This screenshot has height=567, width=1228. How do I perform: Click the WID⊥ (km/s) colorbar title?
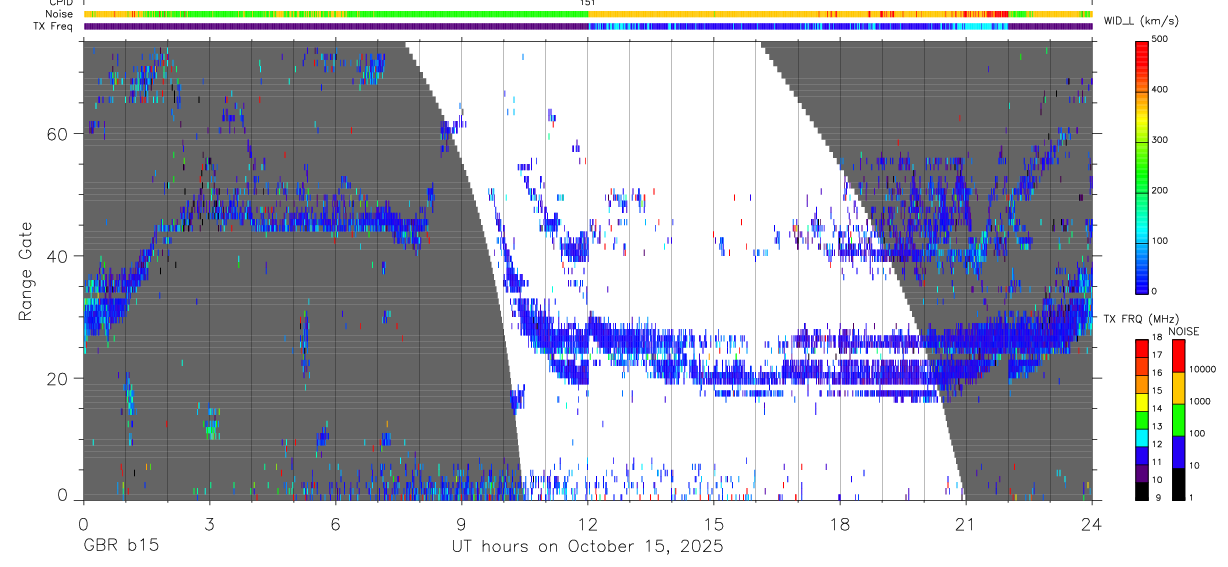tap(1139, 21)
